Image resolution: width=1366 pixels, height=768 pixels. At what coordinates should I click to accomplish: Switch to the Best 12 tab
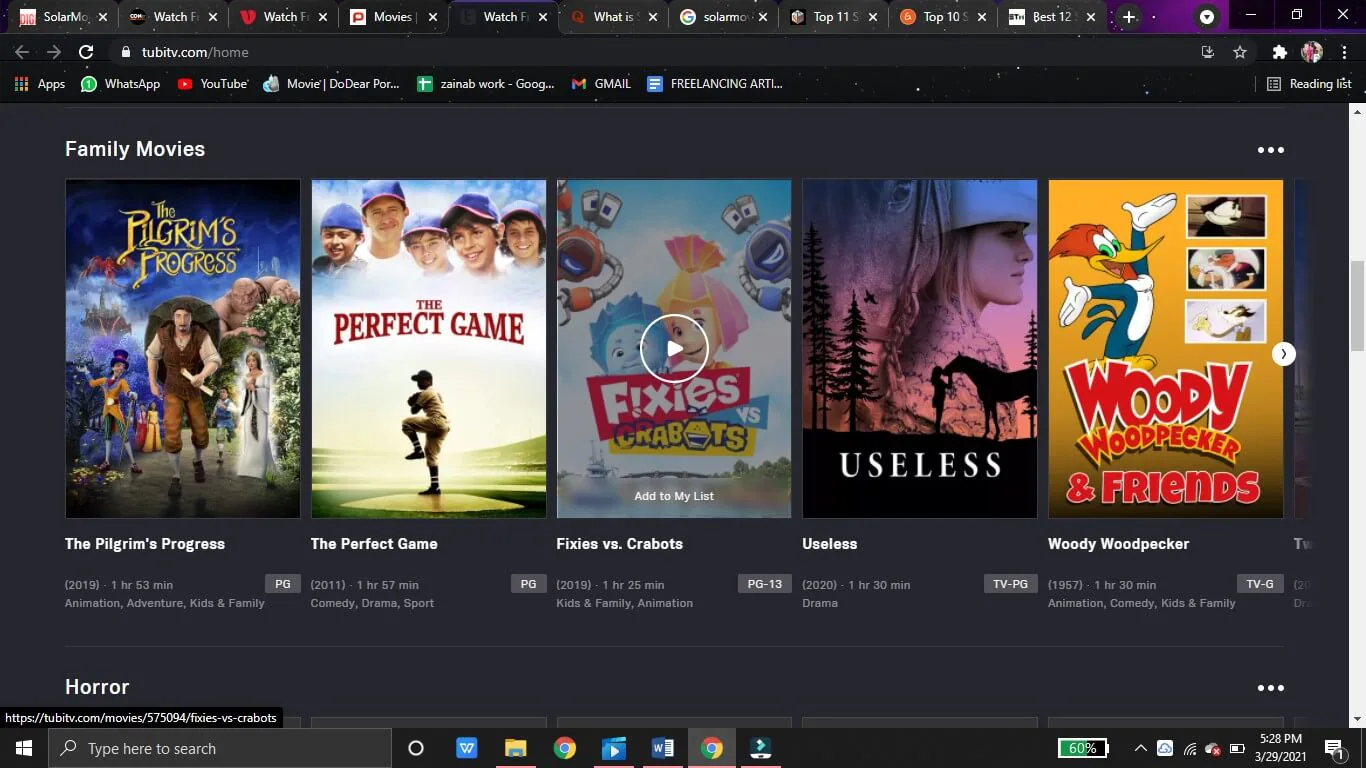pyautogui.click(x=1052, y=17)
